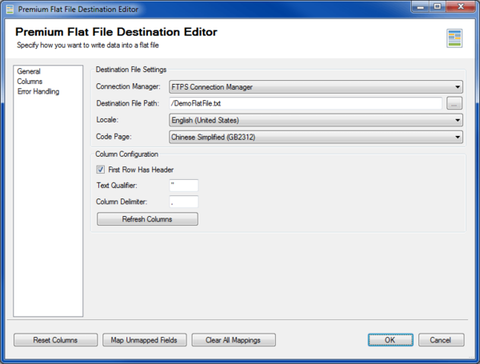Image resolution: width=480 pixels, height=364 pixels.
Task: Minimize the editor window
Action: (420, 7)
